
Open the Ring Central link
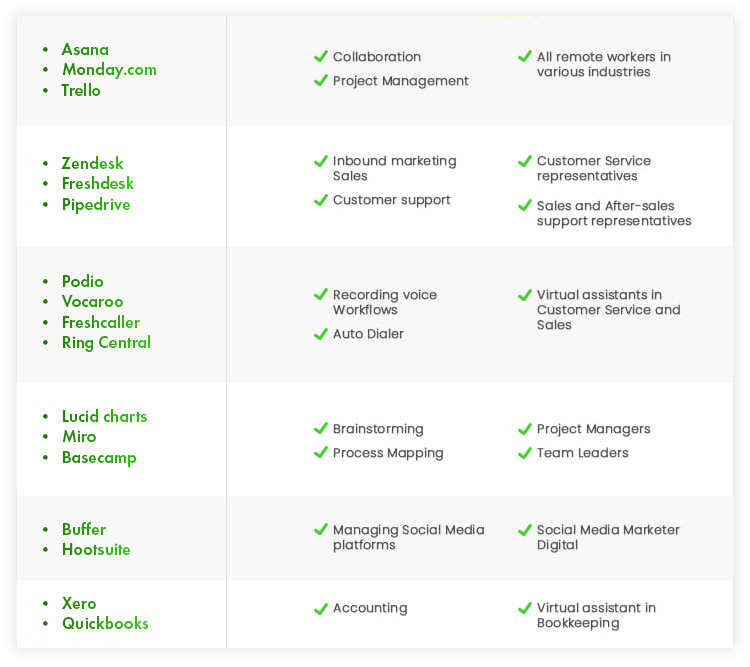(106, 343)
